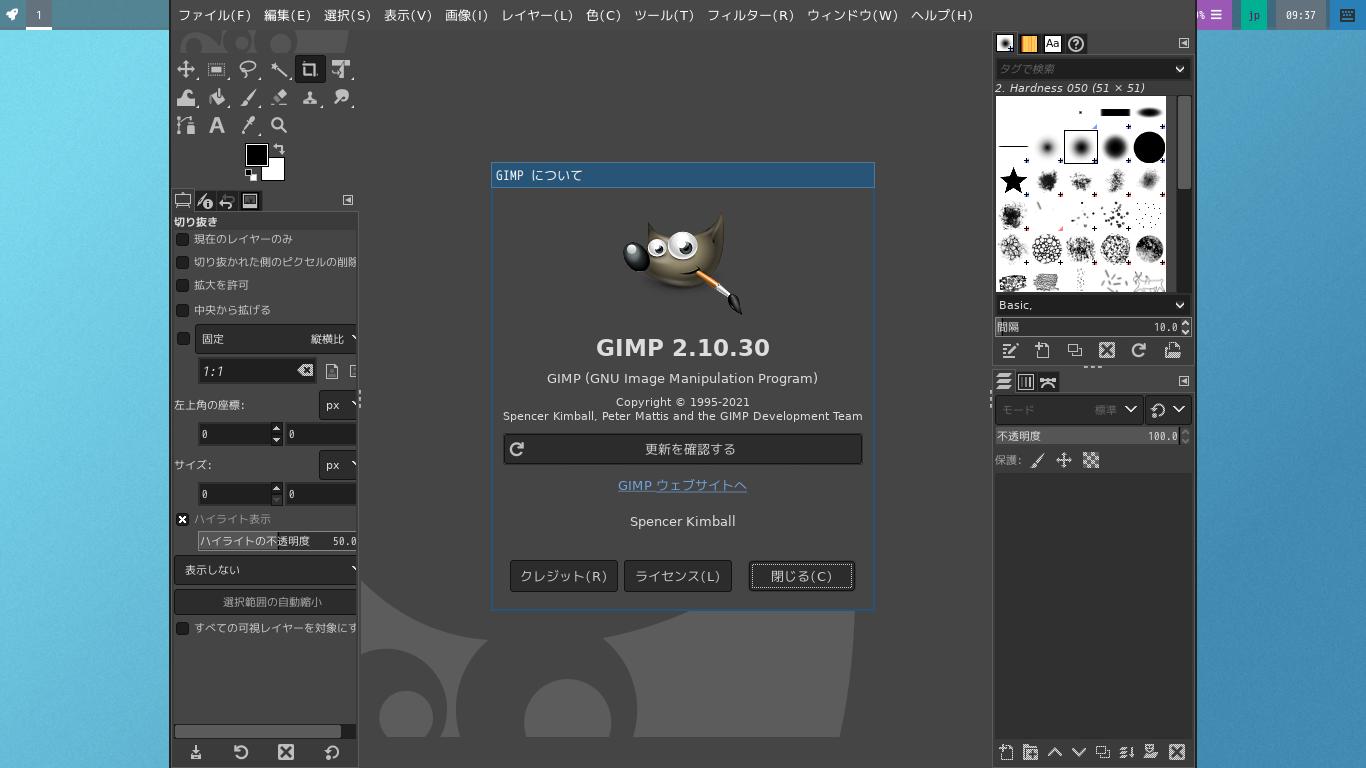Screen dimensions: 1366x768
Task: Adjust the 'ハイライトの不透明度' slider
Action: click(x=277, y=541)
